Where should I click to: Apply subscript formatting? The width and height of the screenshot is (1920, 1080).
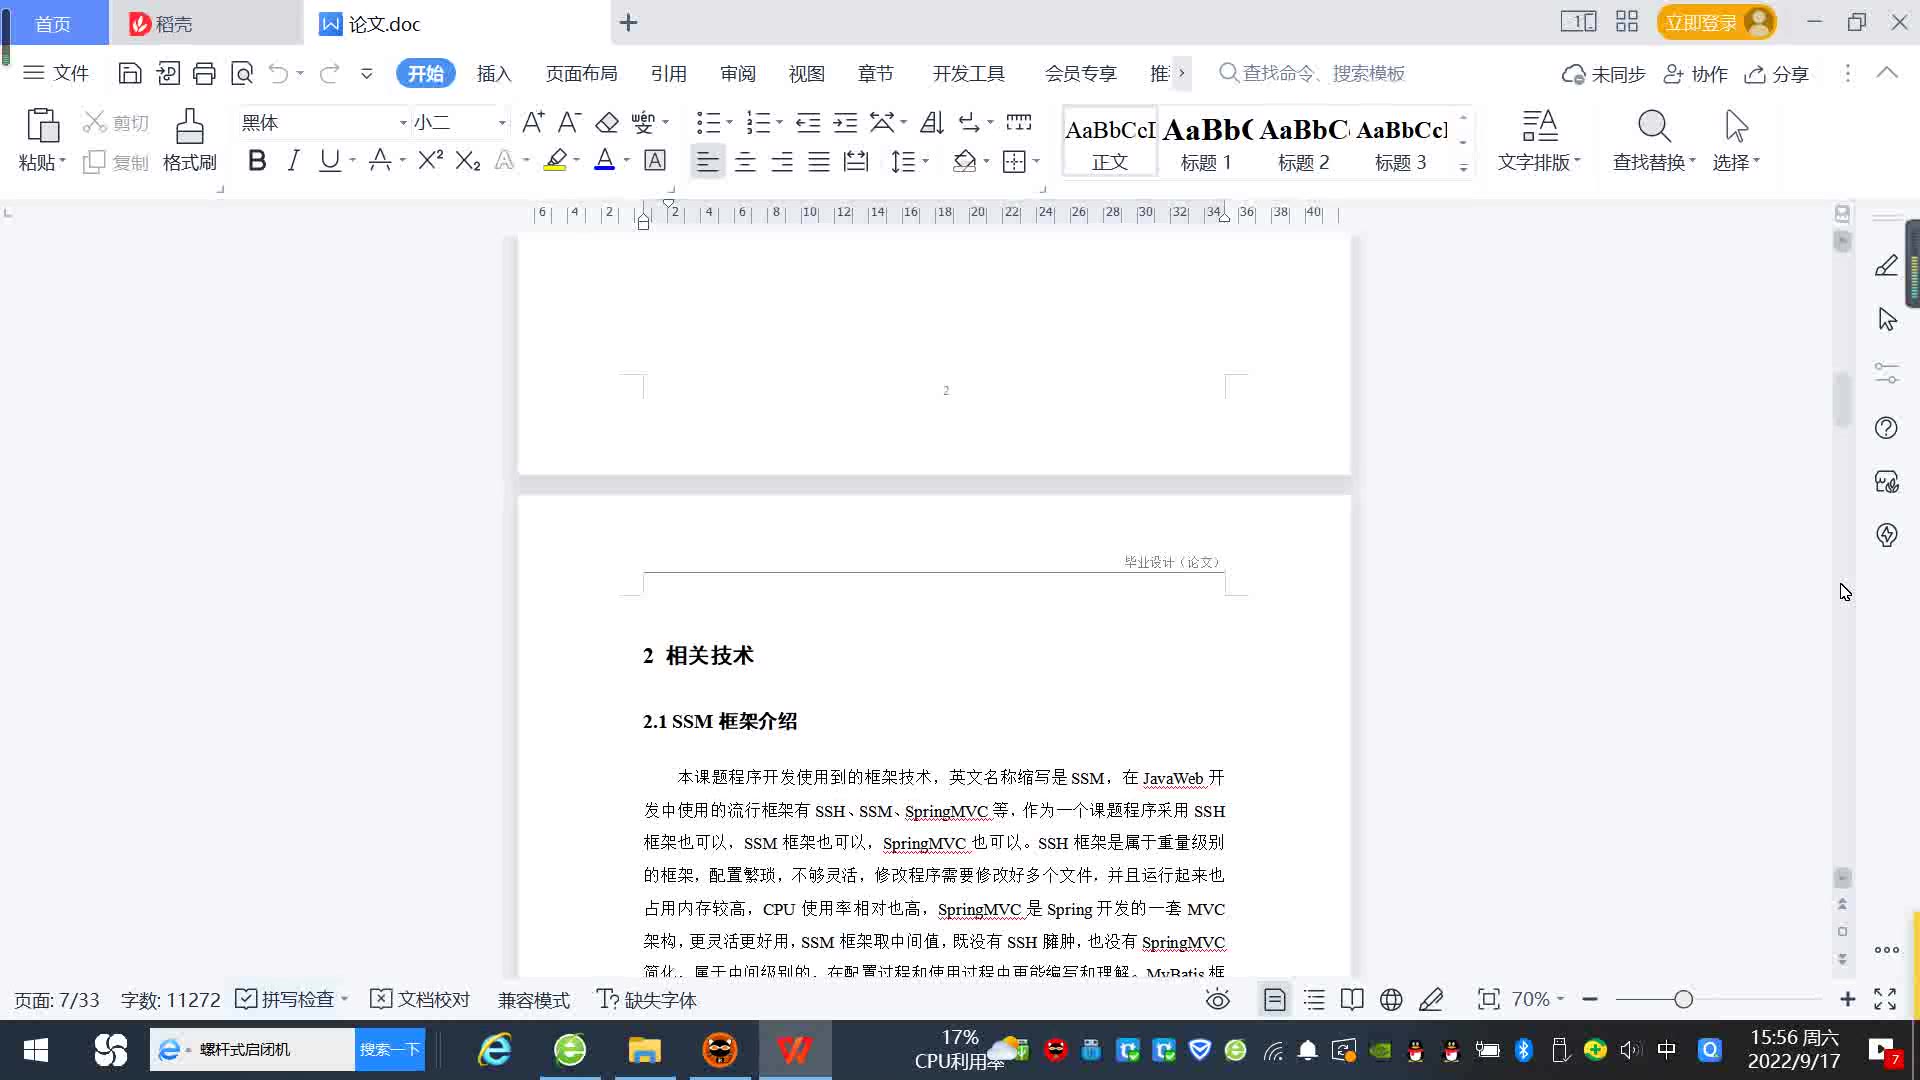tap(467, 160)
